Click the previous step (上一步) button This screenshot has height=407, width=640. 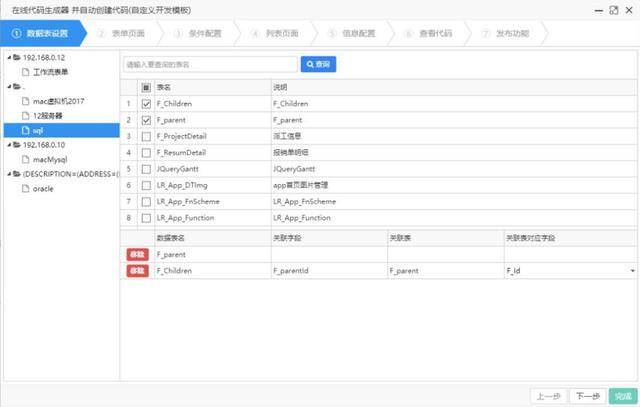click(x=549, y=396)
